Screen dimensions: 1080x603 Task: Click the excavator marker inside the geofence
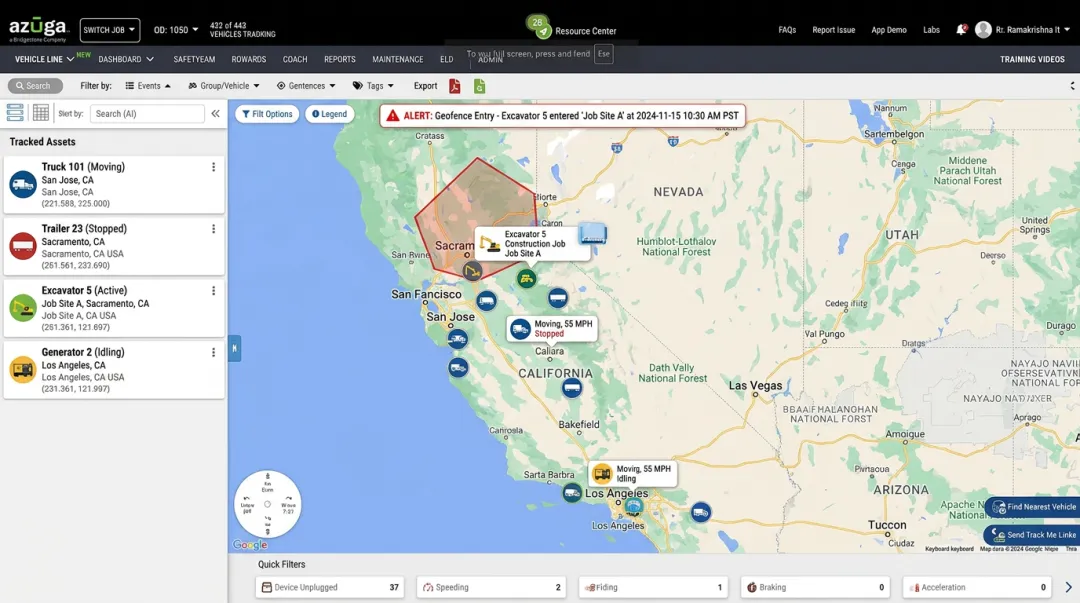[x=472, y=271]
